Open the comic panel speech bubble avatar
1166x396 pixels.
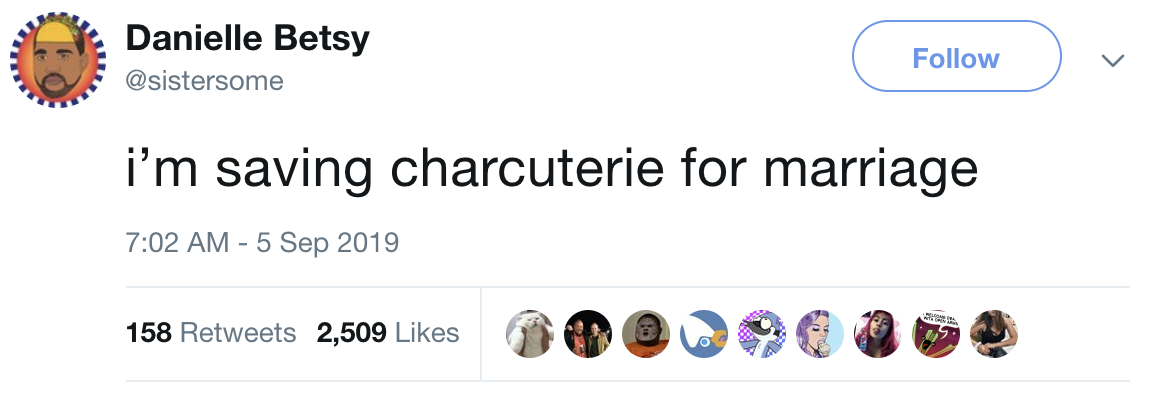click(x=935, y=334)
